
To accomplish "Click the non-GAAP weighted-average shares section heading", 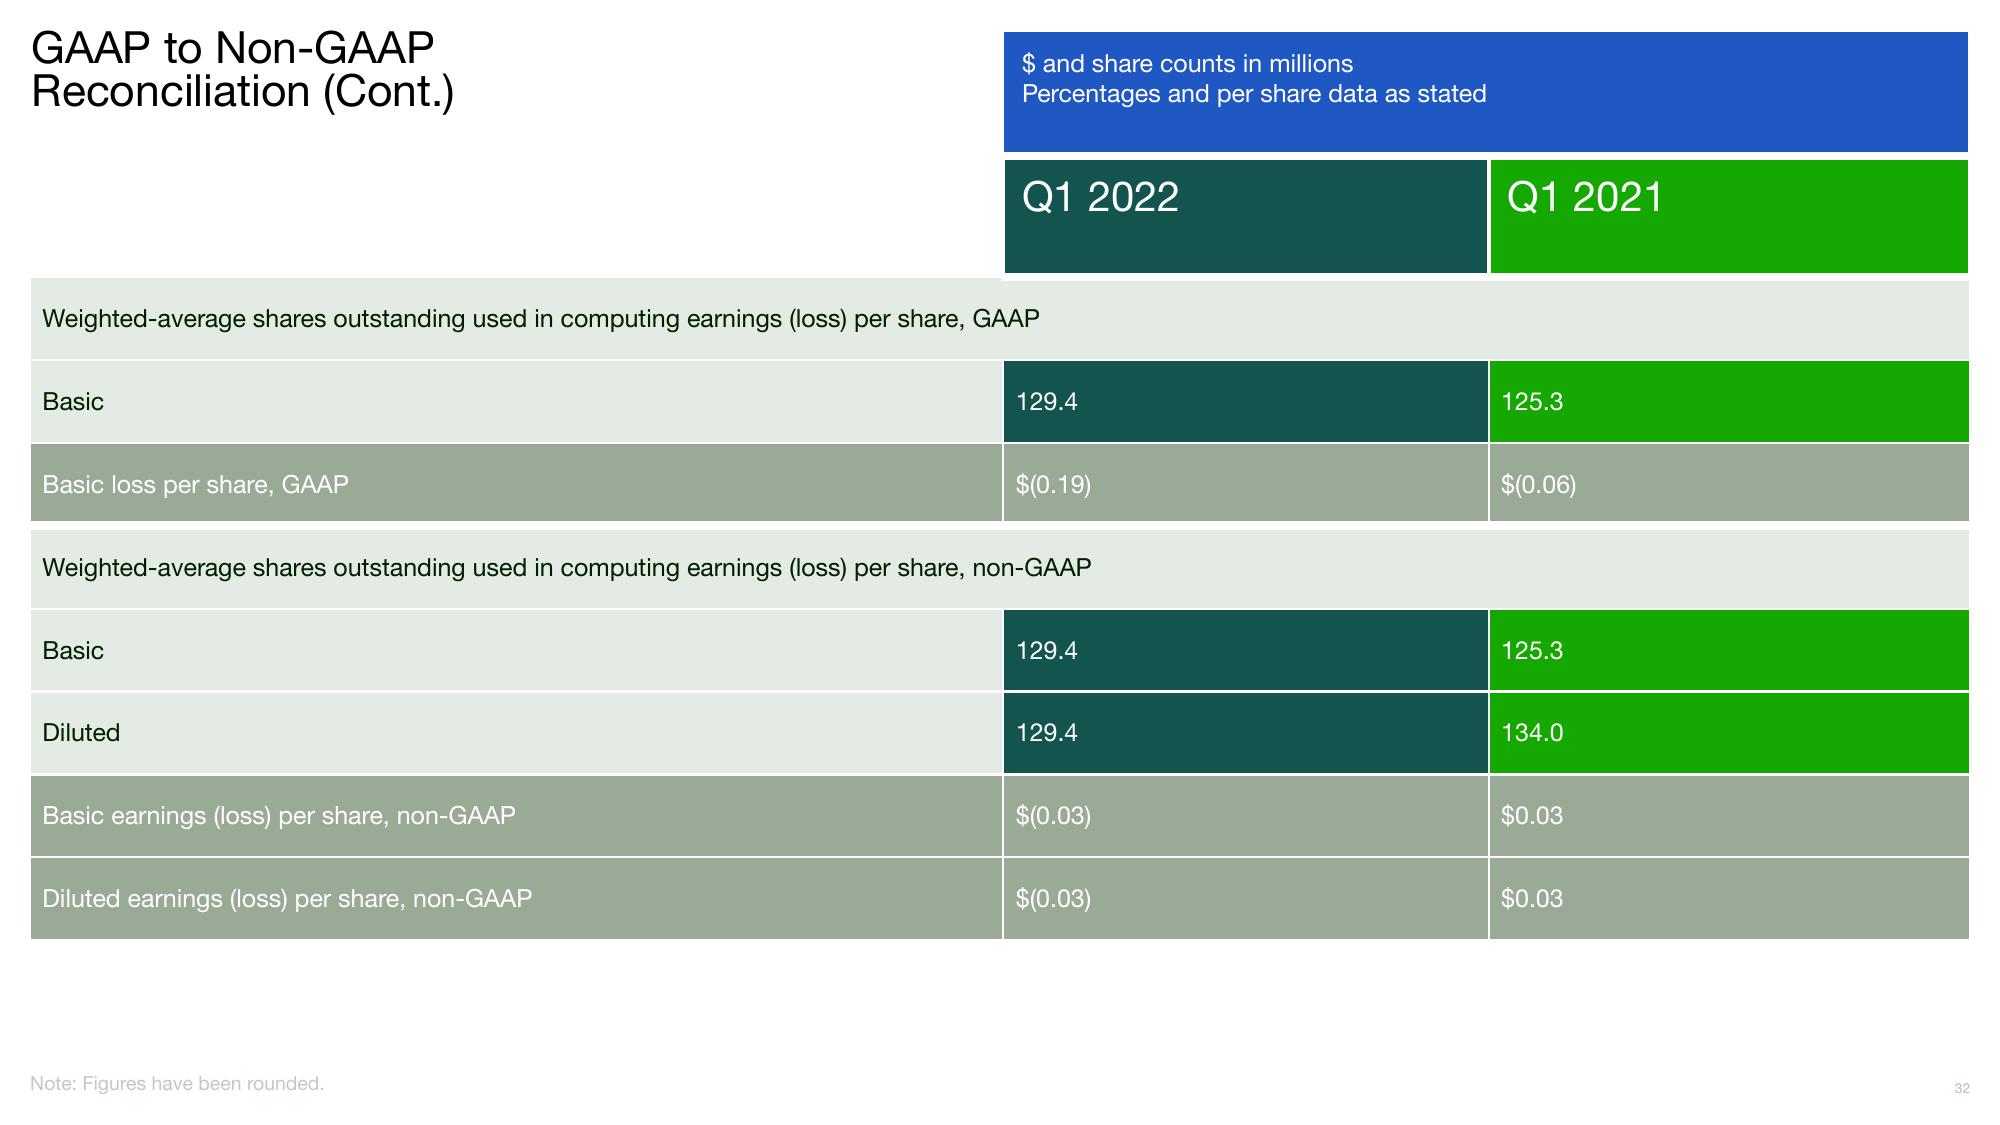I will pyautogui.click(x=566, y=568).
